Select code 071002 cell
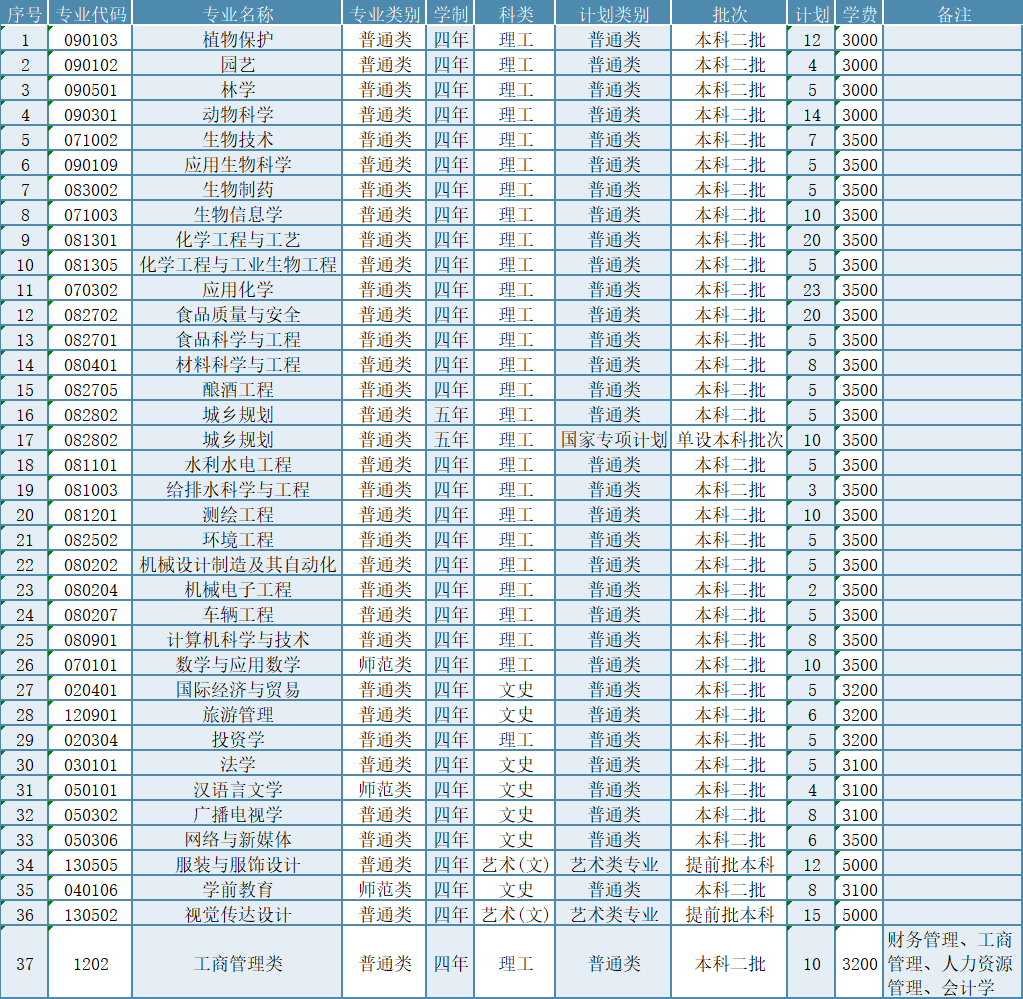This screenshot has height=999, width=1023. pyautogui.click(x=90, y=140)
